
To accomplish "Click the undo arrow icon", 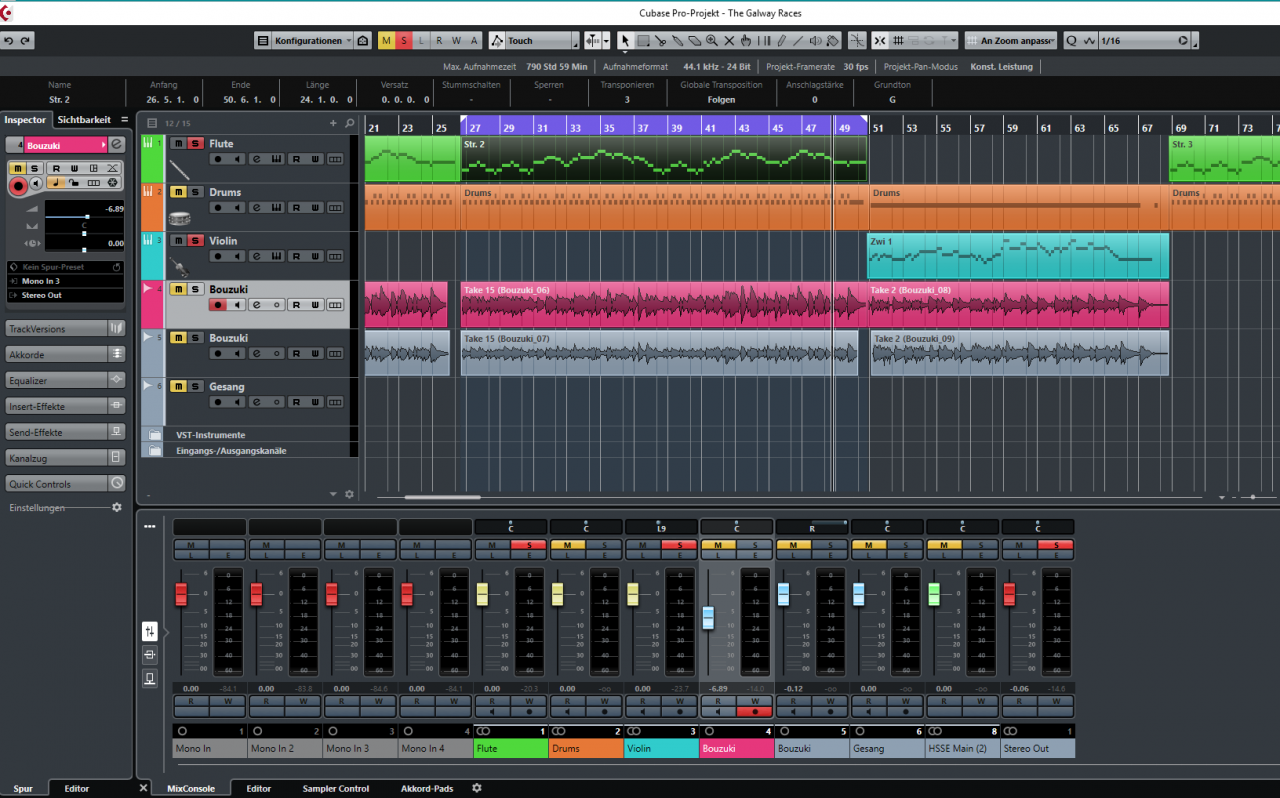I will 9,41.
